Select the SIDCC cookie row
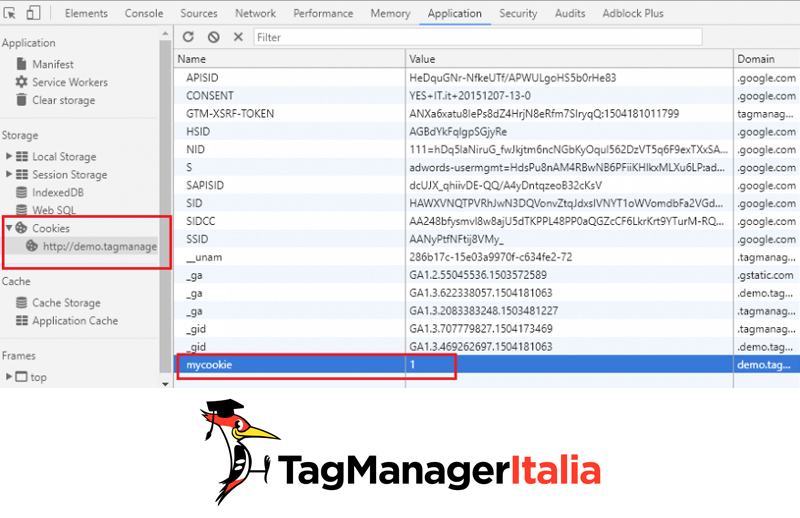This screenshot has height=518, width=800. click(x=487, y=221)
